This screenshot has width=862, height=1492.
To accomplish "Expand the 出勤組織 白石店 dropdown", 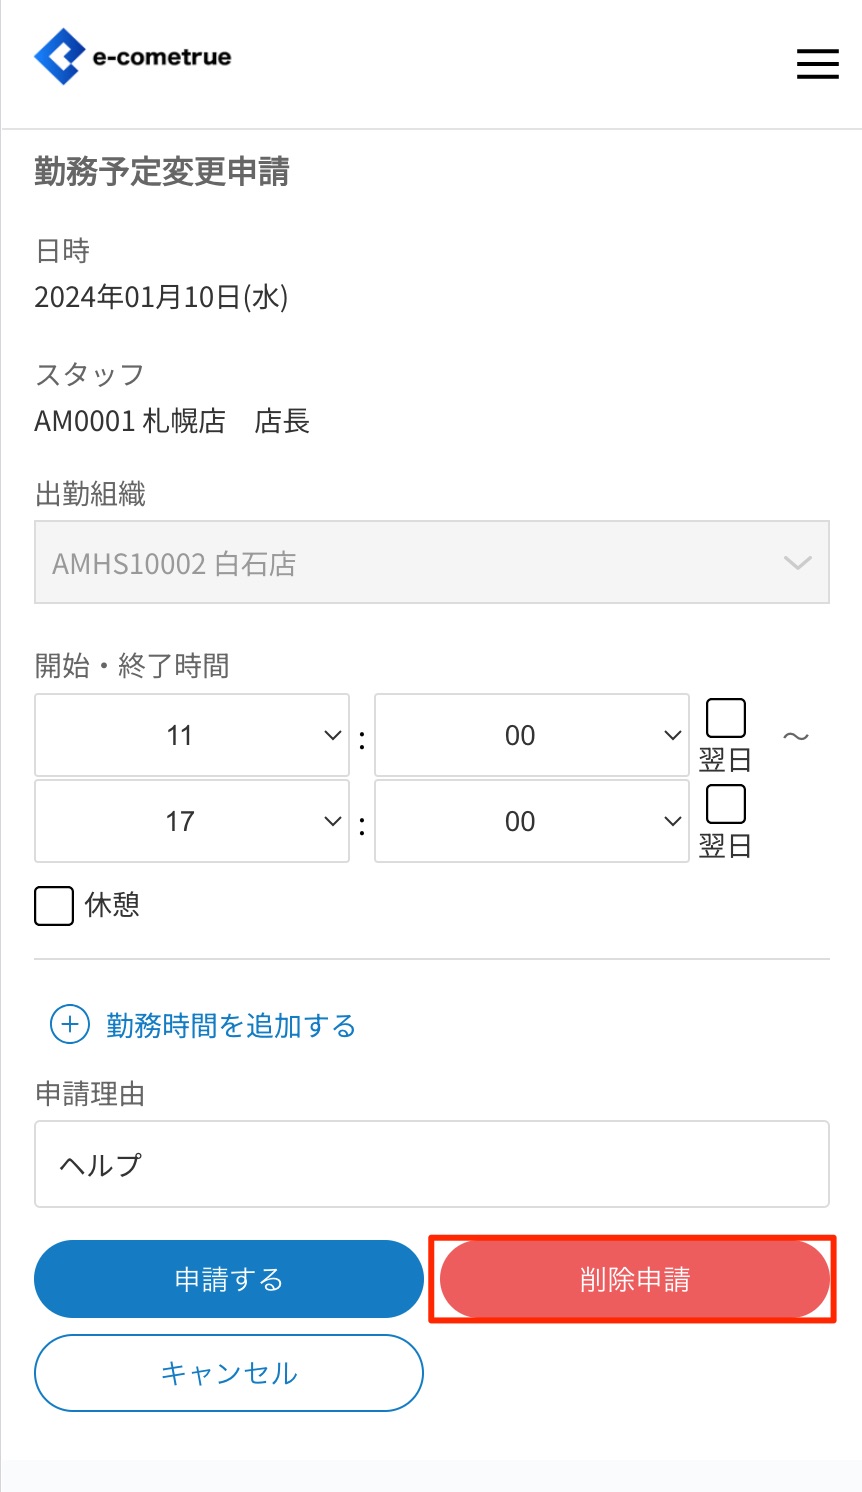I will (x=431, y=562).
